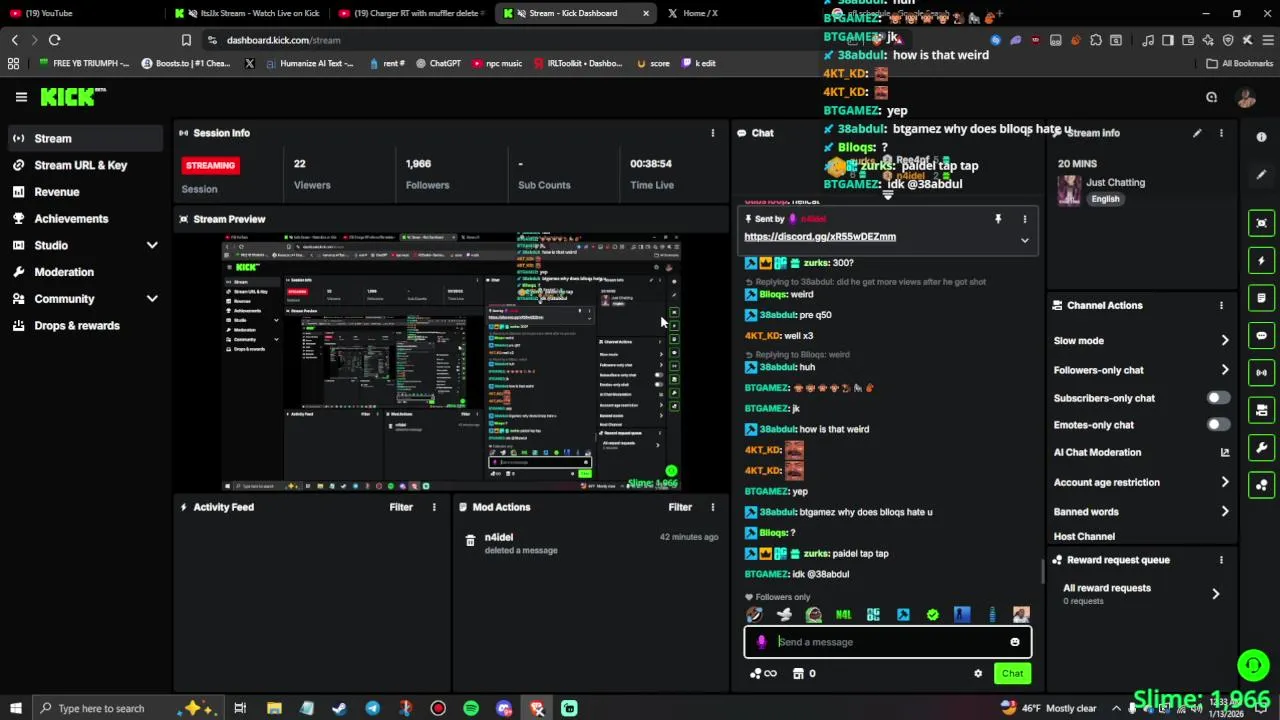Click the Windows Start button

click(x=15, y=708)
